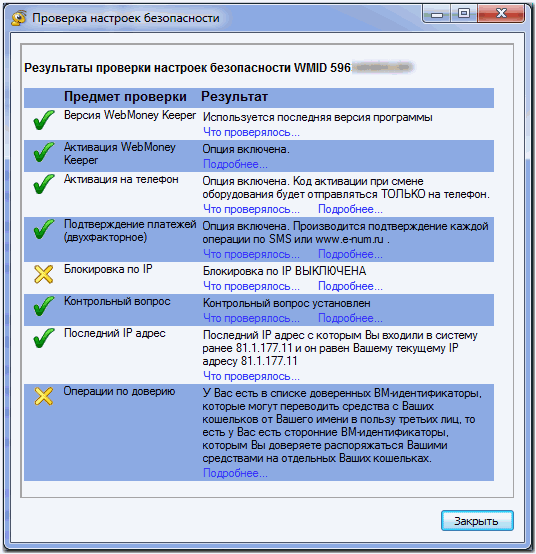
Task: Open 'Что проверялось...' in Активация на телефон row
Action: (x=251, y=209)
